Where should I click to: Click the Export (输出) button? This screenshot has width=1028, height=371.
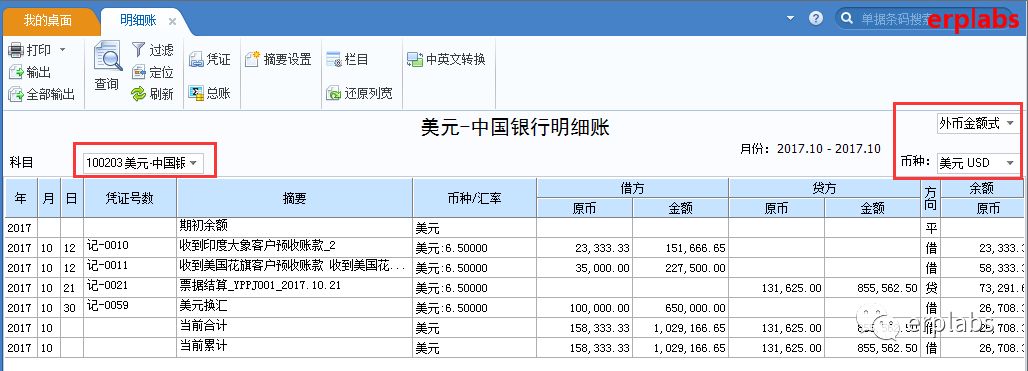(x=30, y=72)
